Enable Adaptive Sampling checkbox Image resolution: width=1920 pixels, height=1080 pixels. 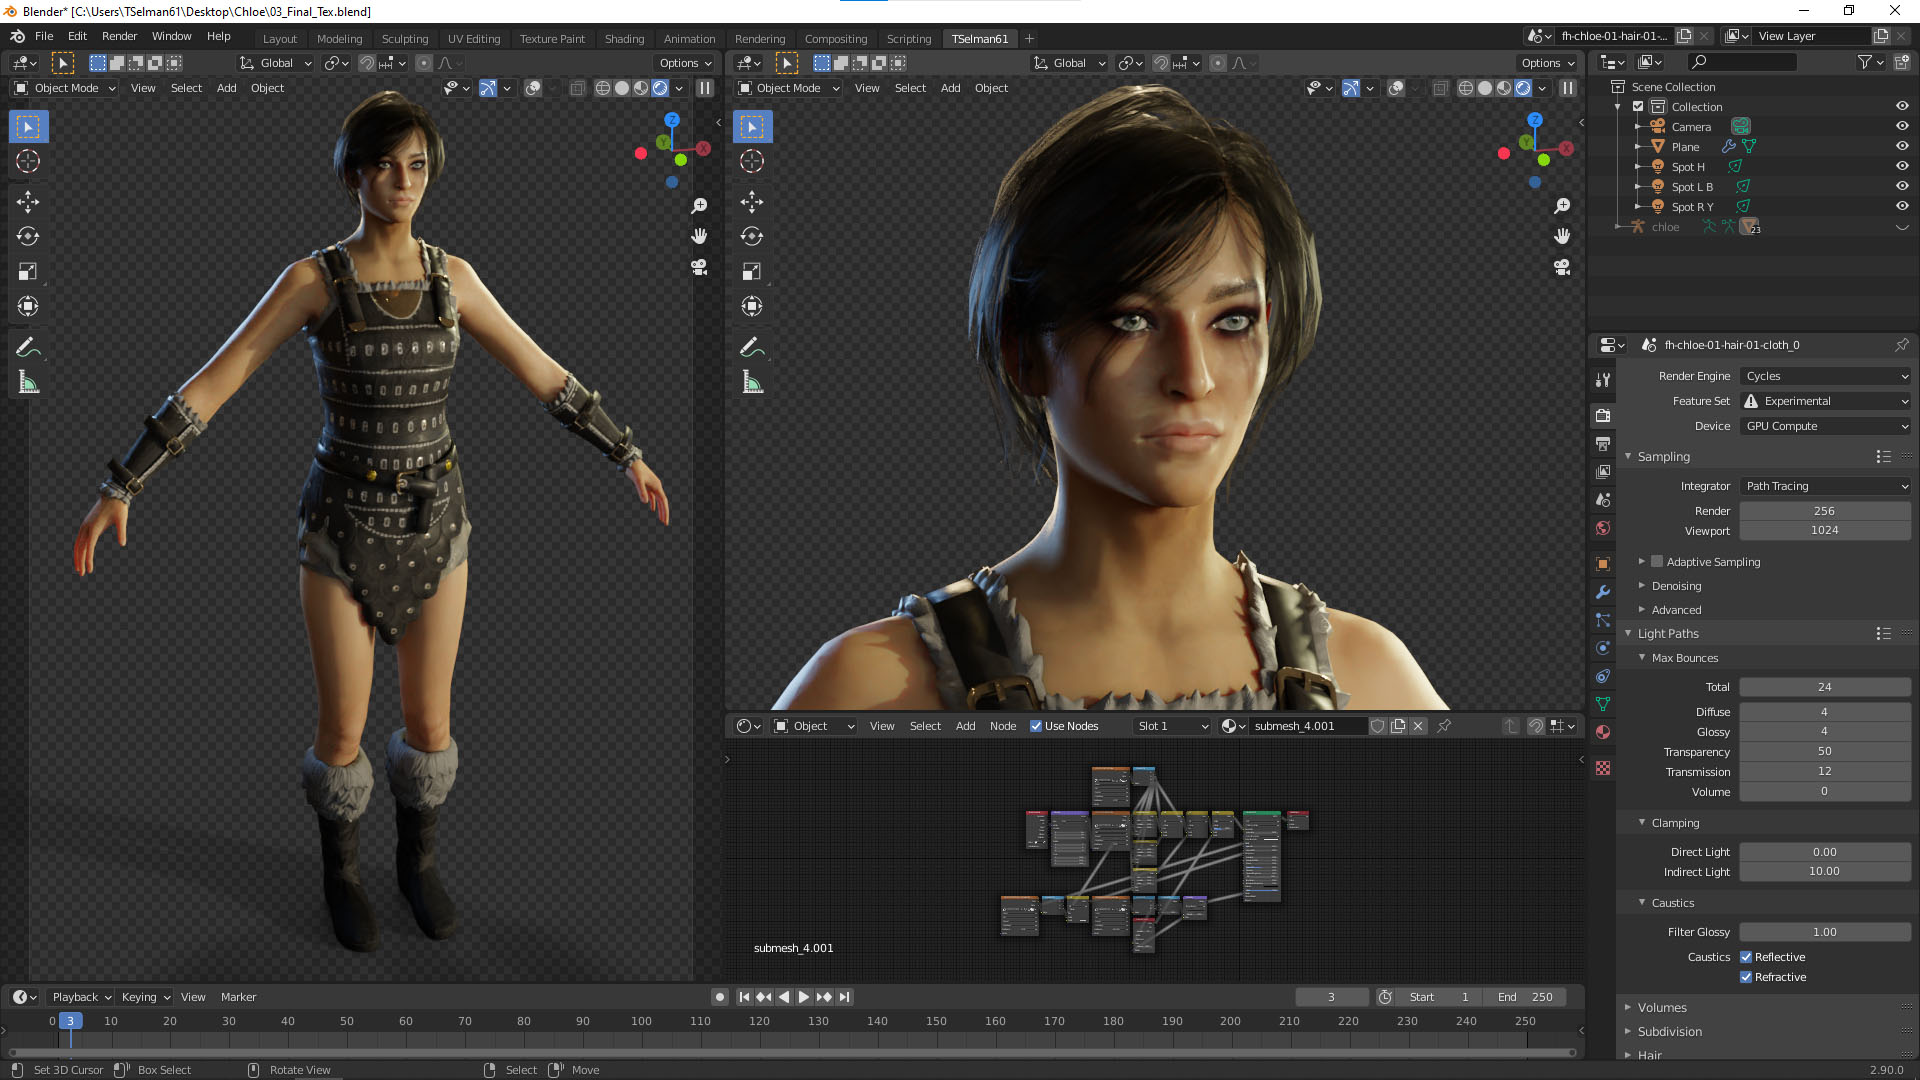(x=1657, y=562)
